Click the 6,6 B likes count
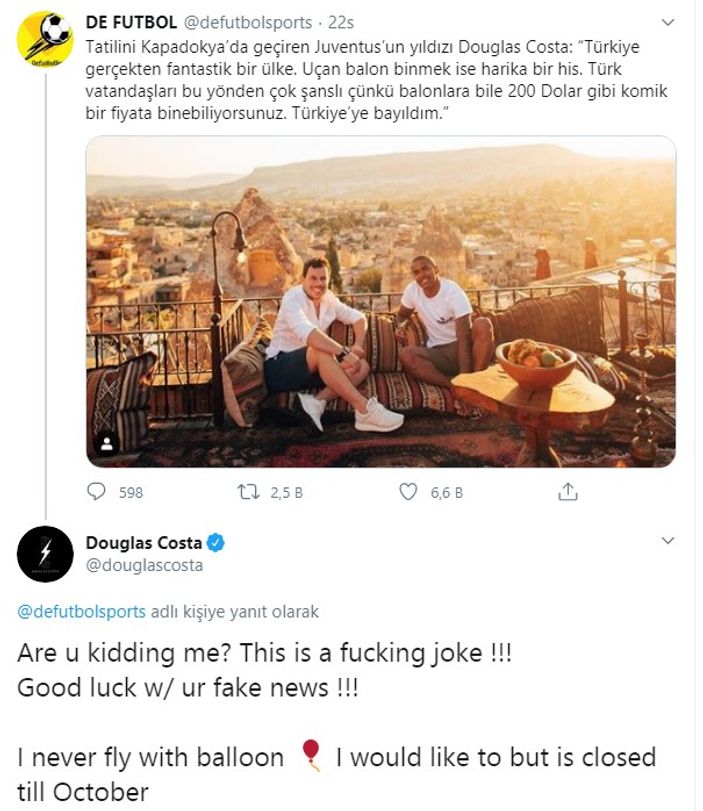703x811 pixels. pos(446,492)
